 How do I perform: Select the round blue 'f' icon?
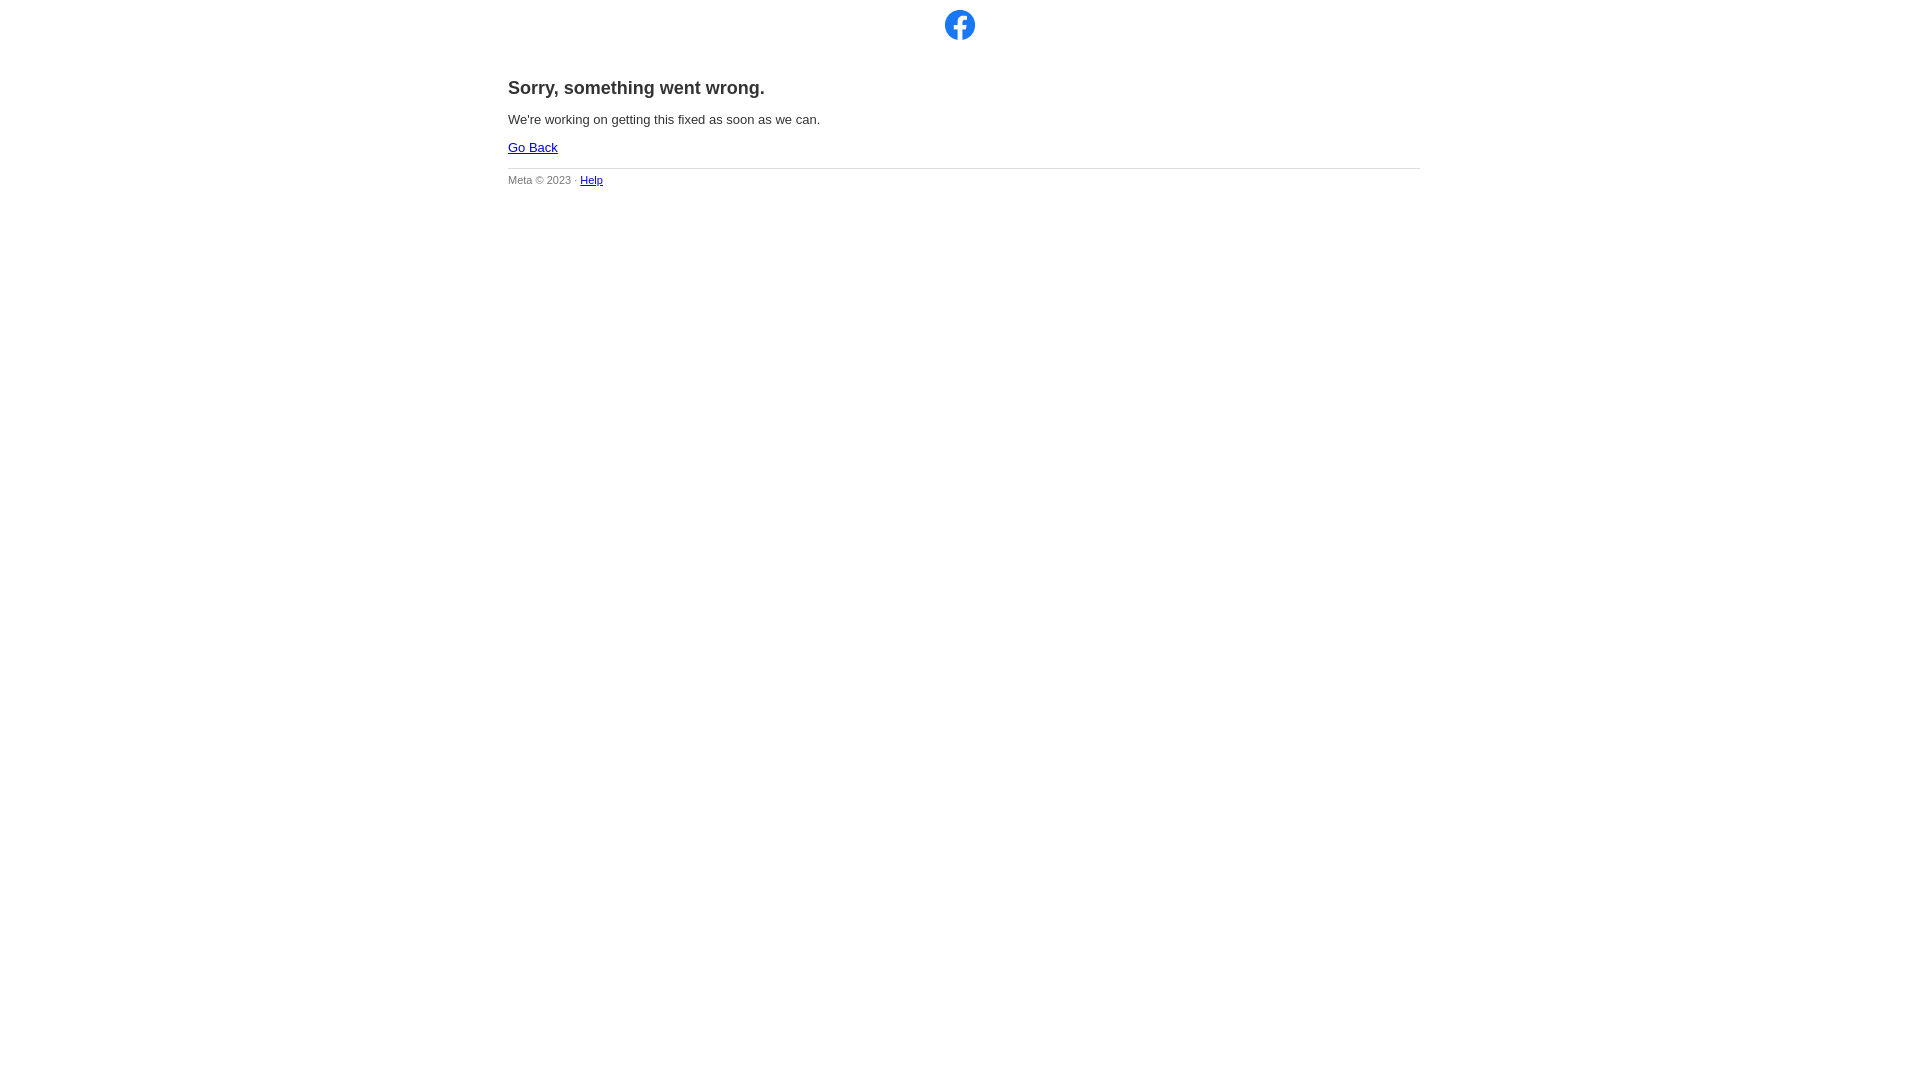pyautogui.click(x=960, y=25)
